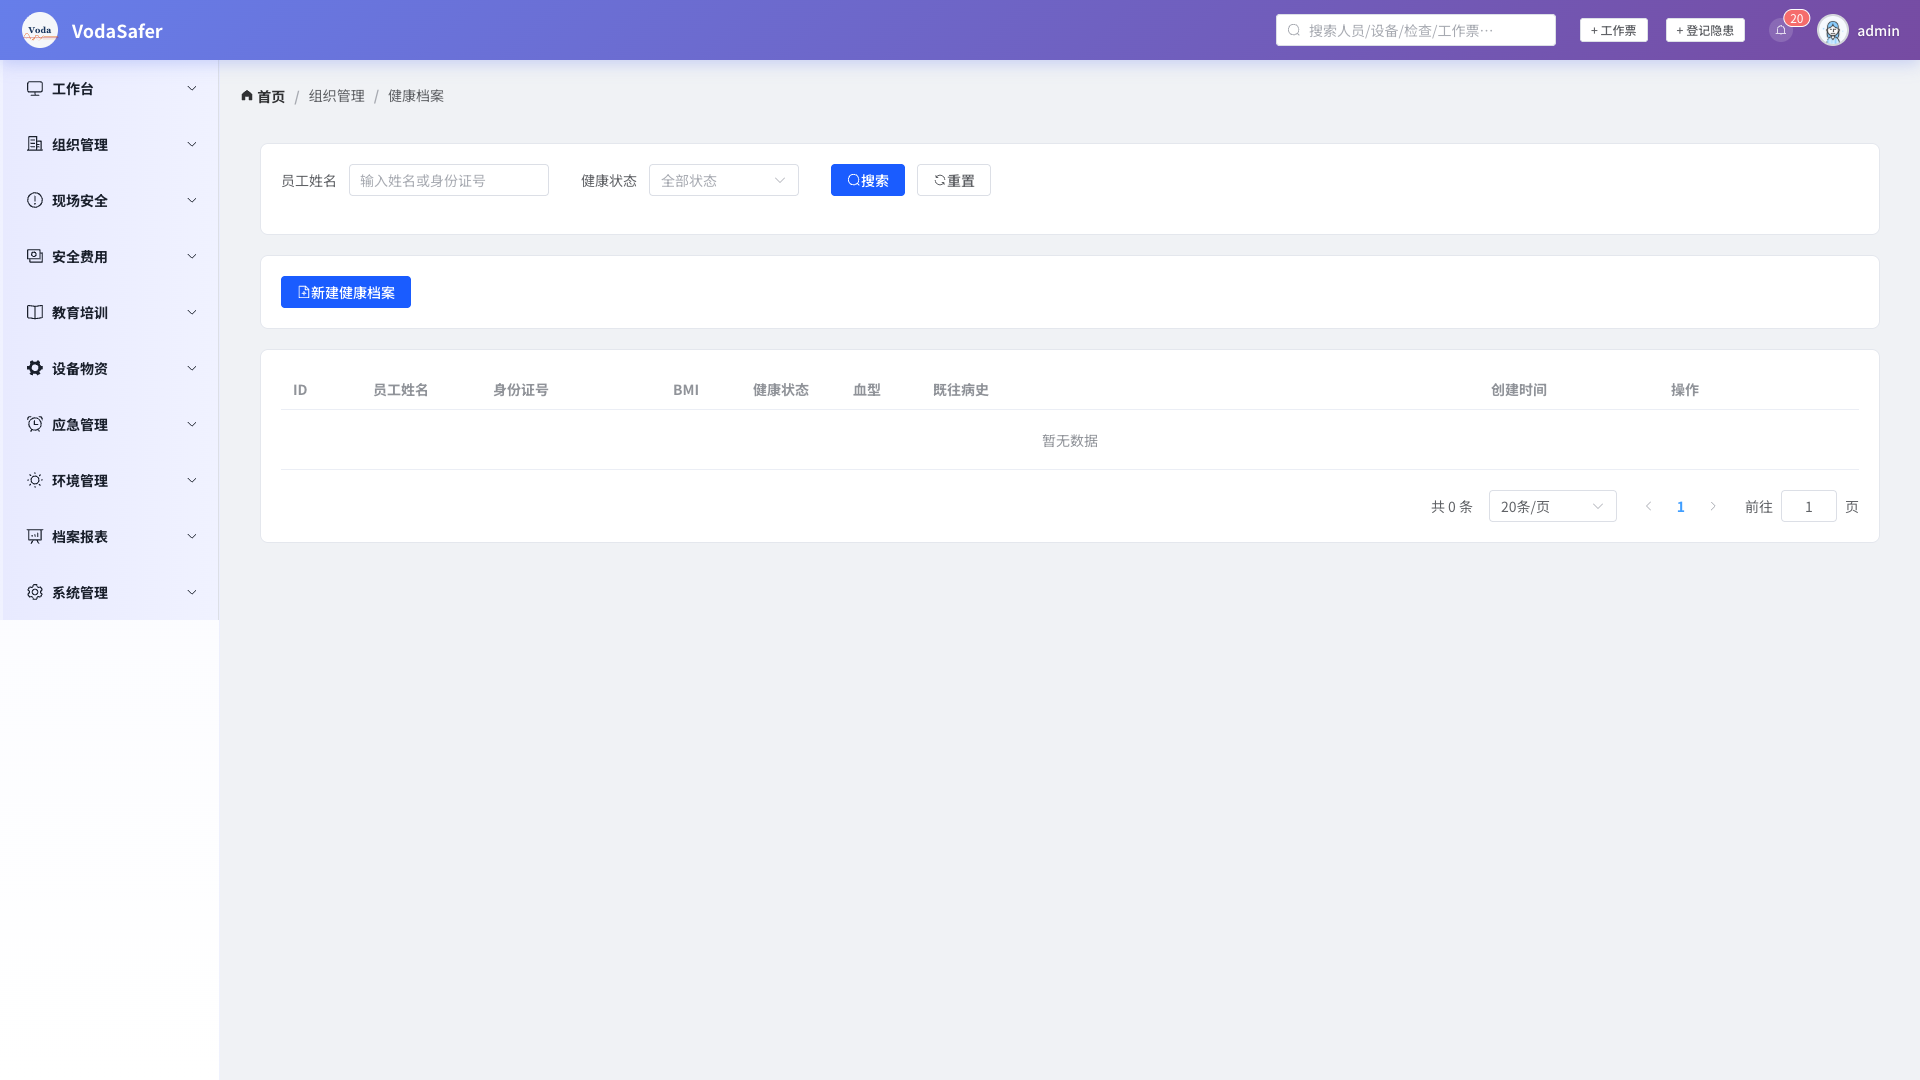Click the 档案报表 chart icon
Image resolution: width=1920 pixels, height=1080 pixels.
click(x=35, y=536)
